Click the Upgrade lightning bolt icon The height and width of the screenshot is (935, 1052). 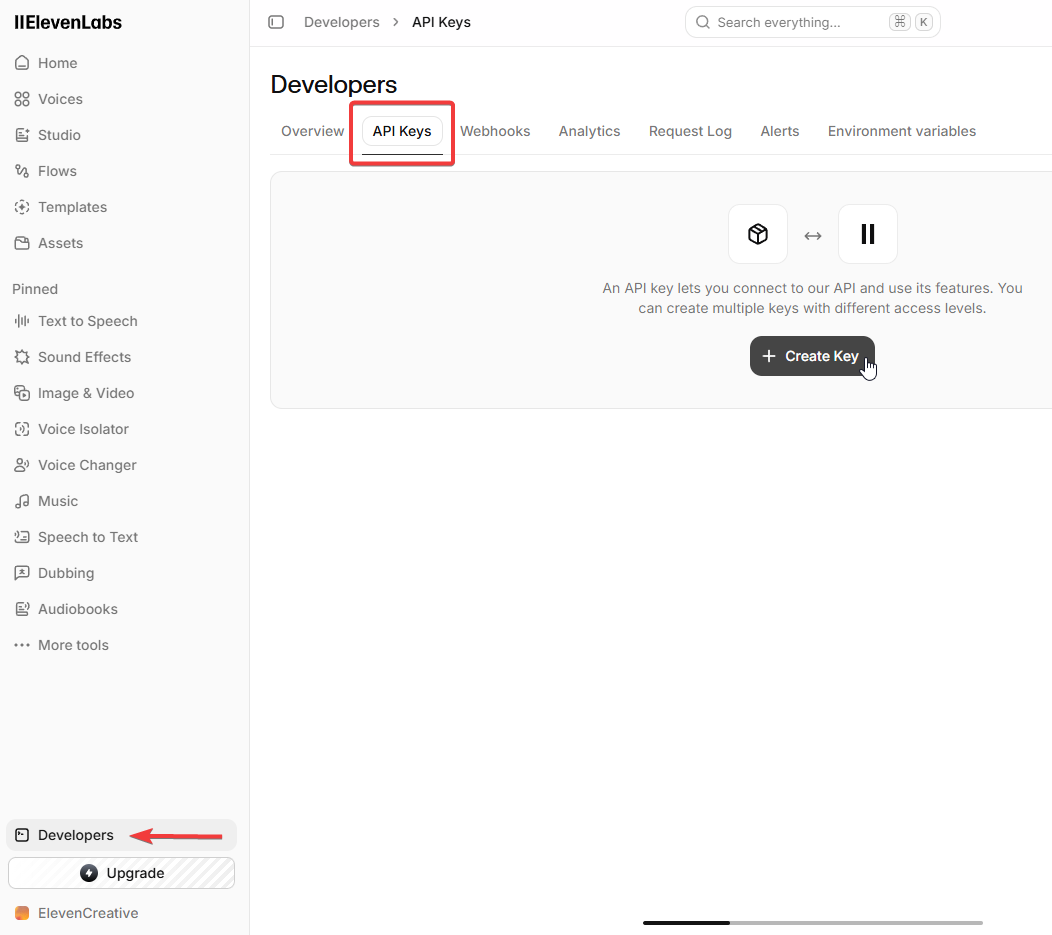(89, 873)
